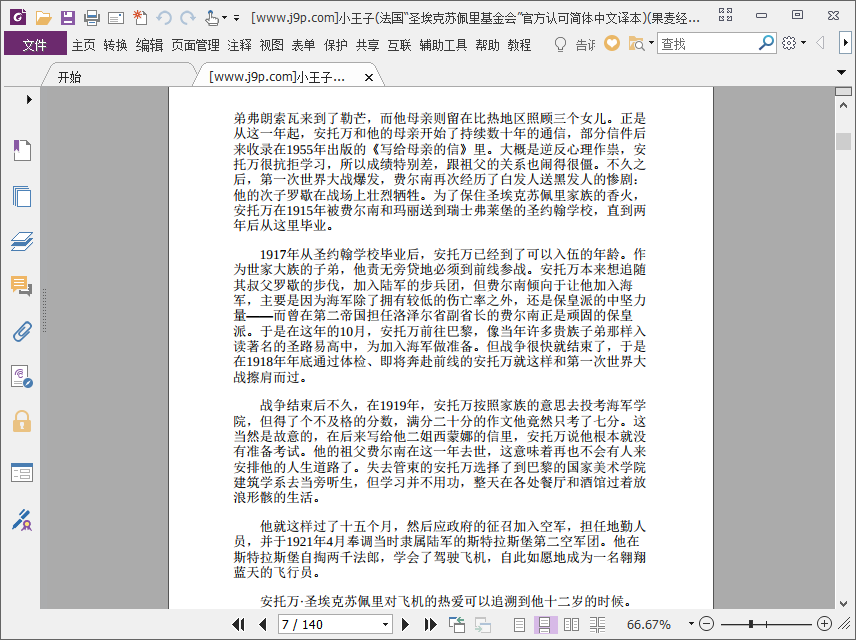Enable continuous facing view
This screenshot has width=856, height=640.
[x=597, y=624]
